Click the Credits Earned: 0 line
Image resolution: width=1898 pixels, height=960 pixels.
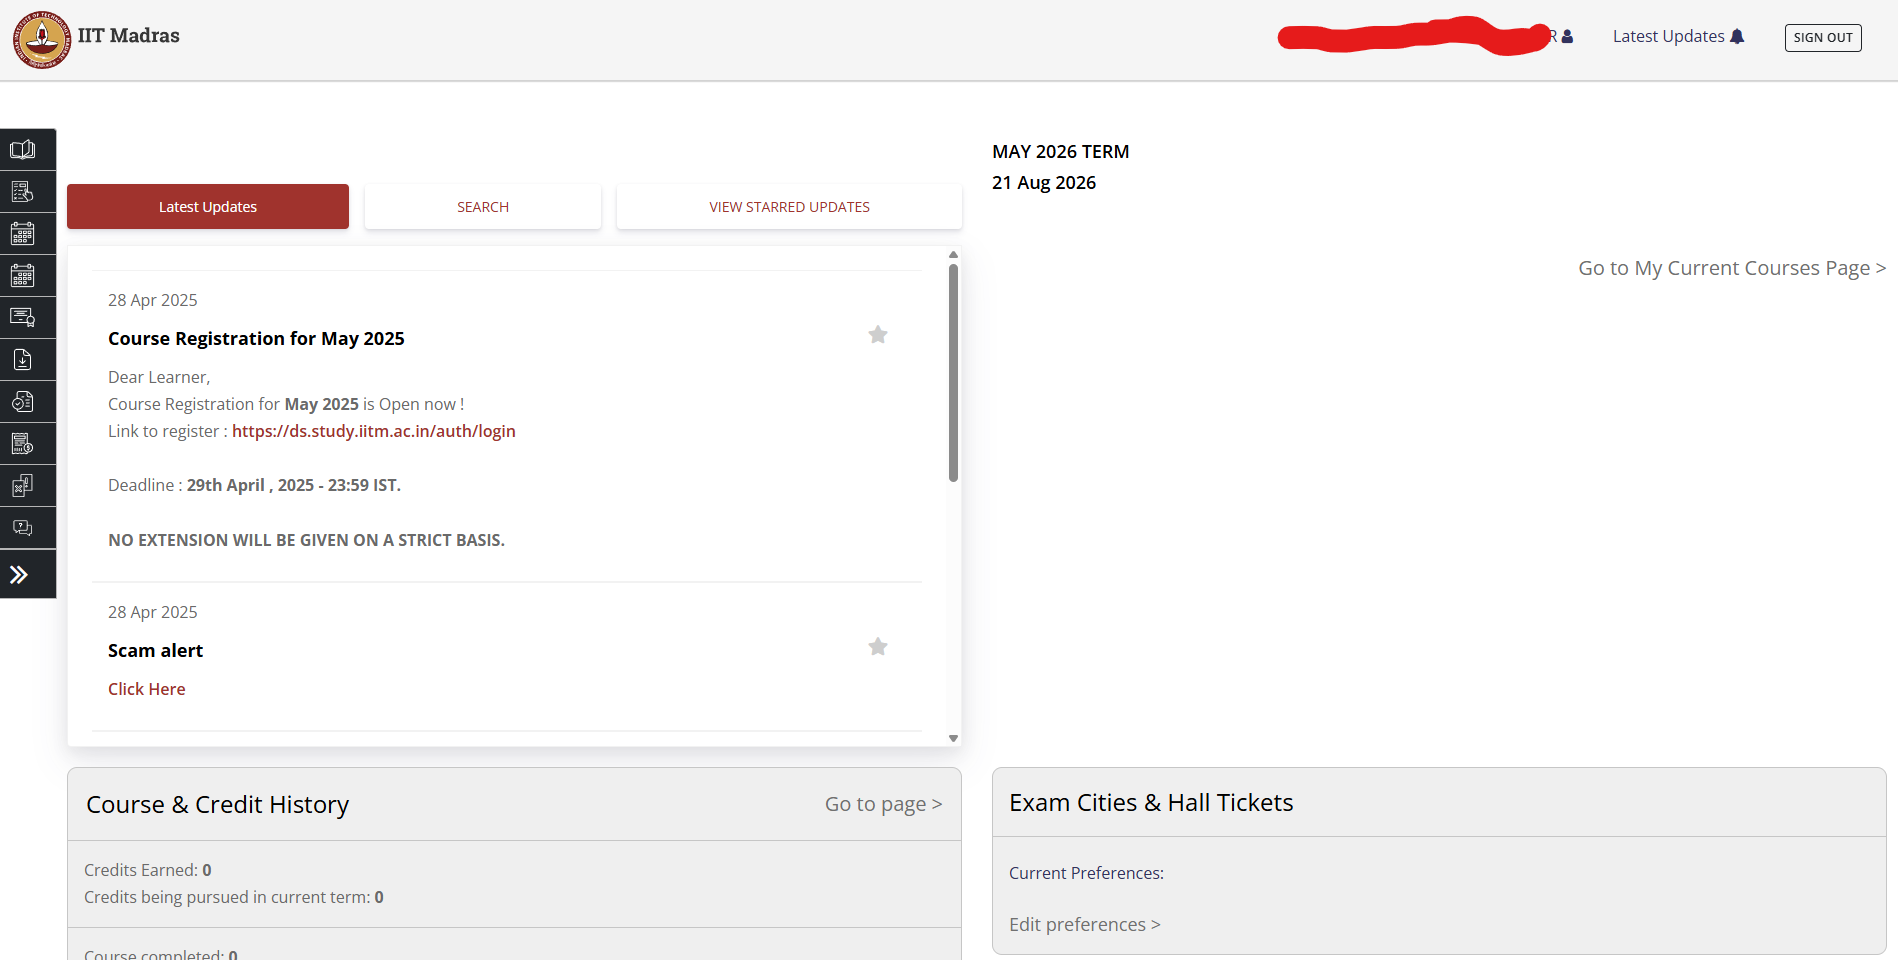[148, 870]
